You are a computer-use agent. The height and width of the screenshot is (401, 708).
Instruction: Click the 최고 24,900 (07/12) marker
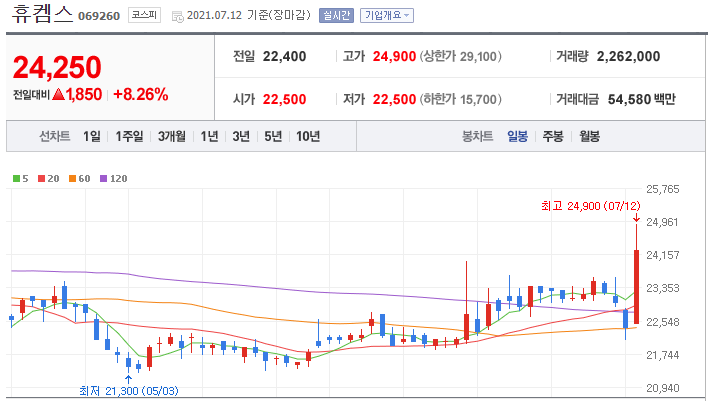pyautogui.click(x=591, y=206)
